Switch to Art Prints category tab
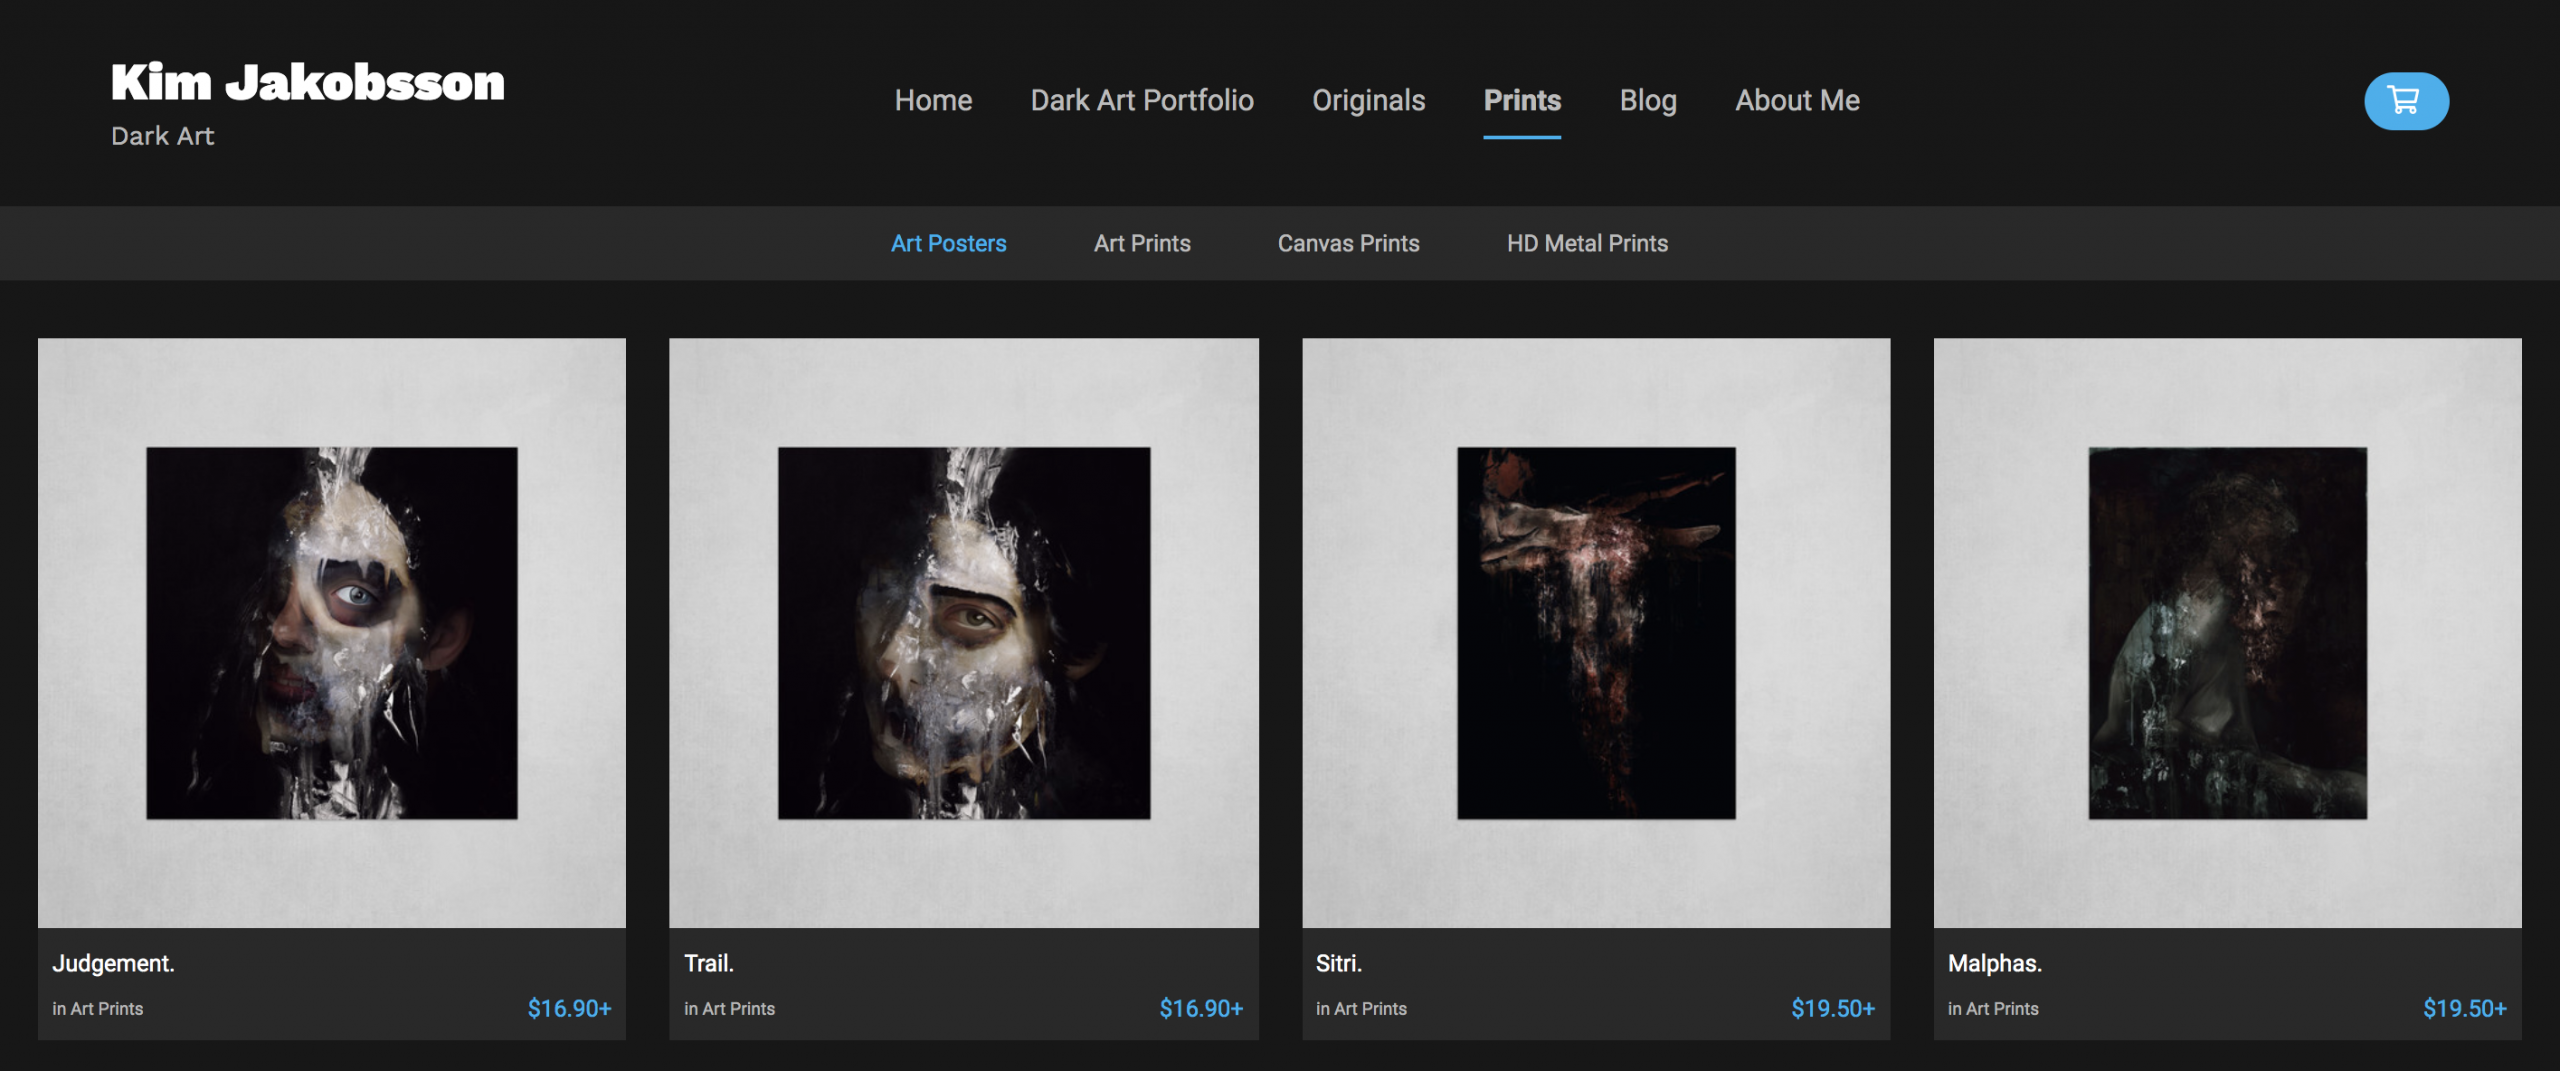This screenshot has height=1071, width=2560. pos(1142,243)
